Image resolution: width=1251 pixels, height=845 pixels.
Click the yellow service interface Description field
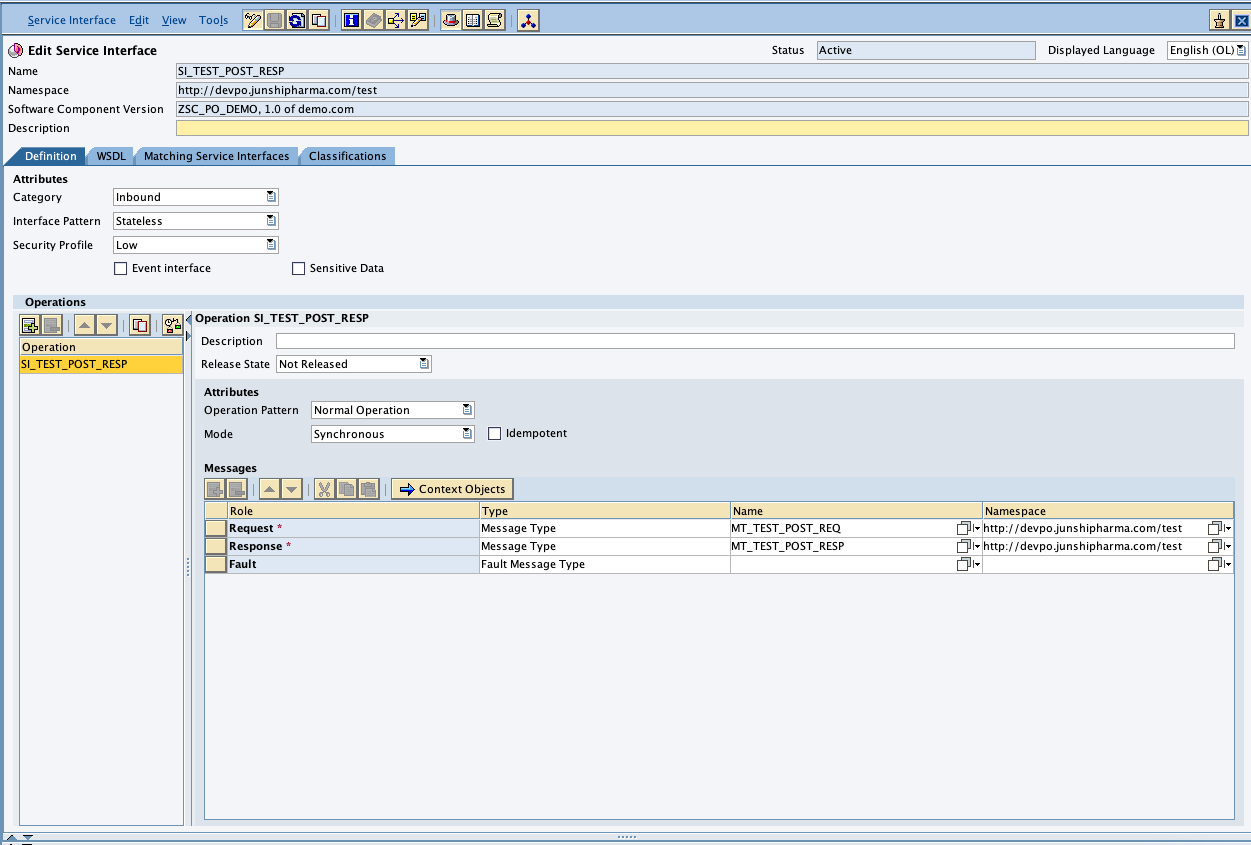(x=712, y=128)
